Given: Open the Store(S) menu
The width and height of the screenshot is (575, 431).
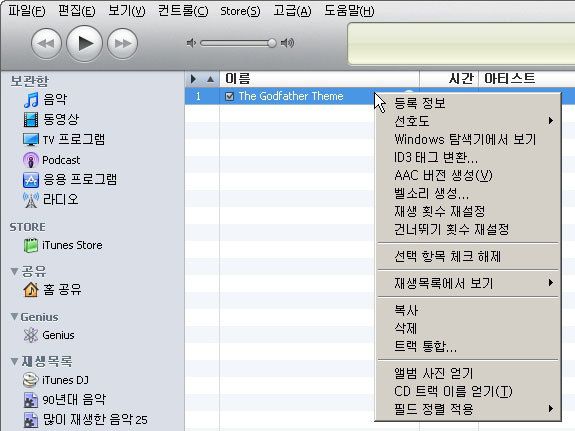Looking at the screenshot, I should pyautogui.click(x=240, y=11).
